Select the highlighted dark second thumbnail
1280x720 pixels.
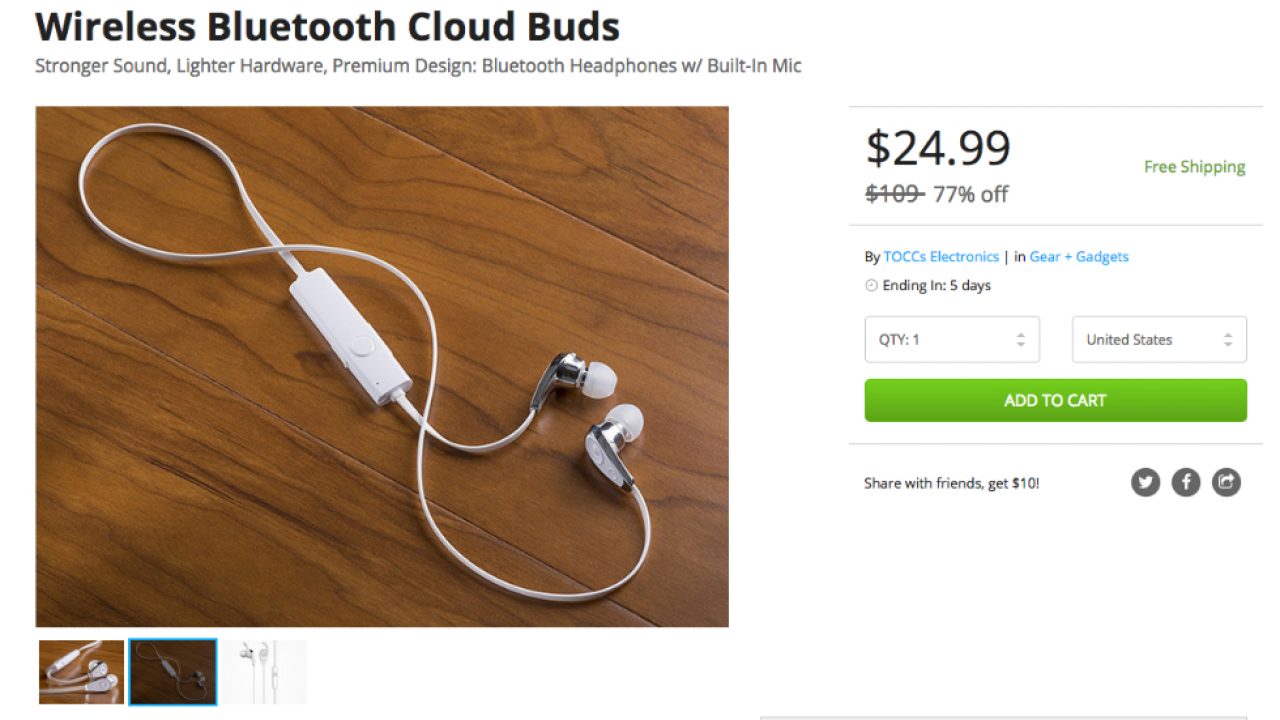(x=172, y=672)
